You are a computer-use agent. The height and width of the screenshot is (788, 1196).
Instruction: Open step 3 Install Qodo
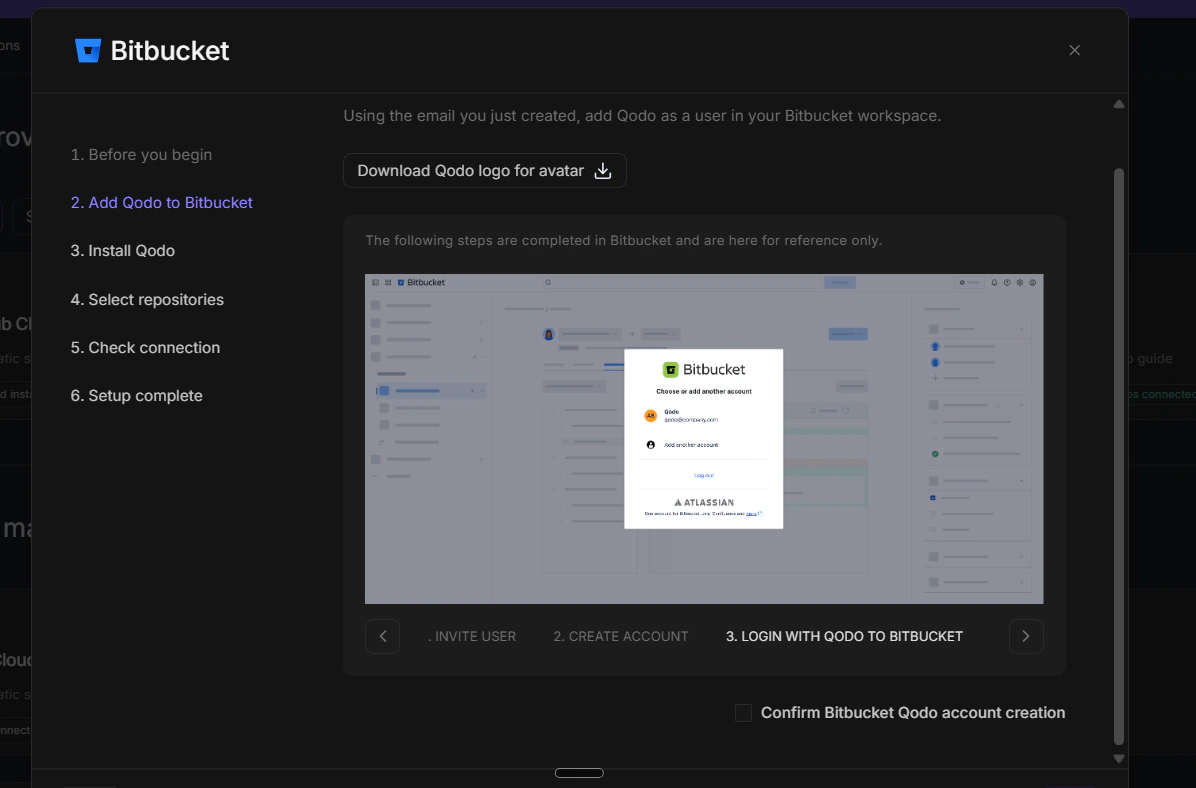123,251
